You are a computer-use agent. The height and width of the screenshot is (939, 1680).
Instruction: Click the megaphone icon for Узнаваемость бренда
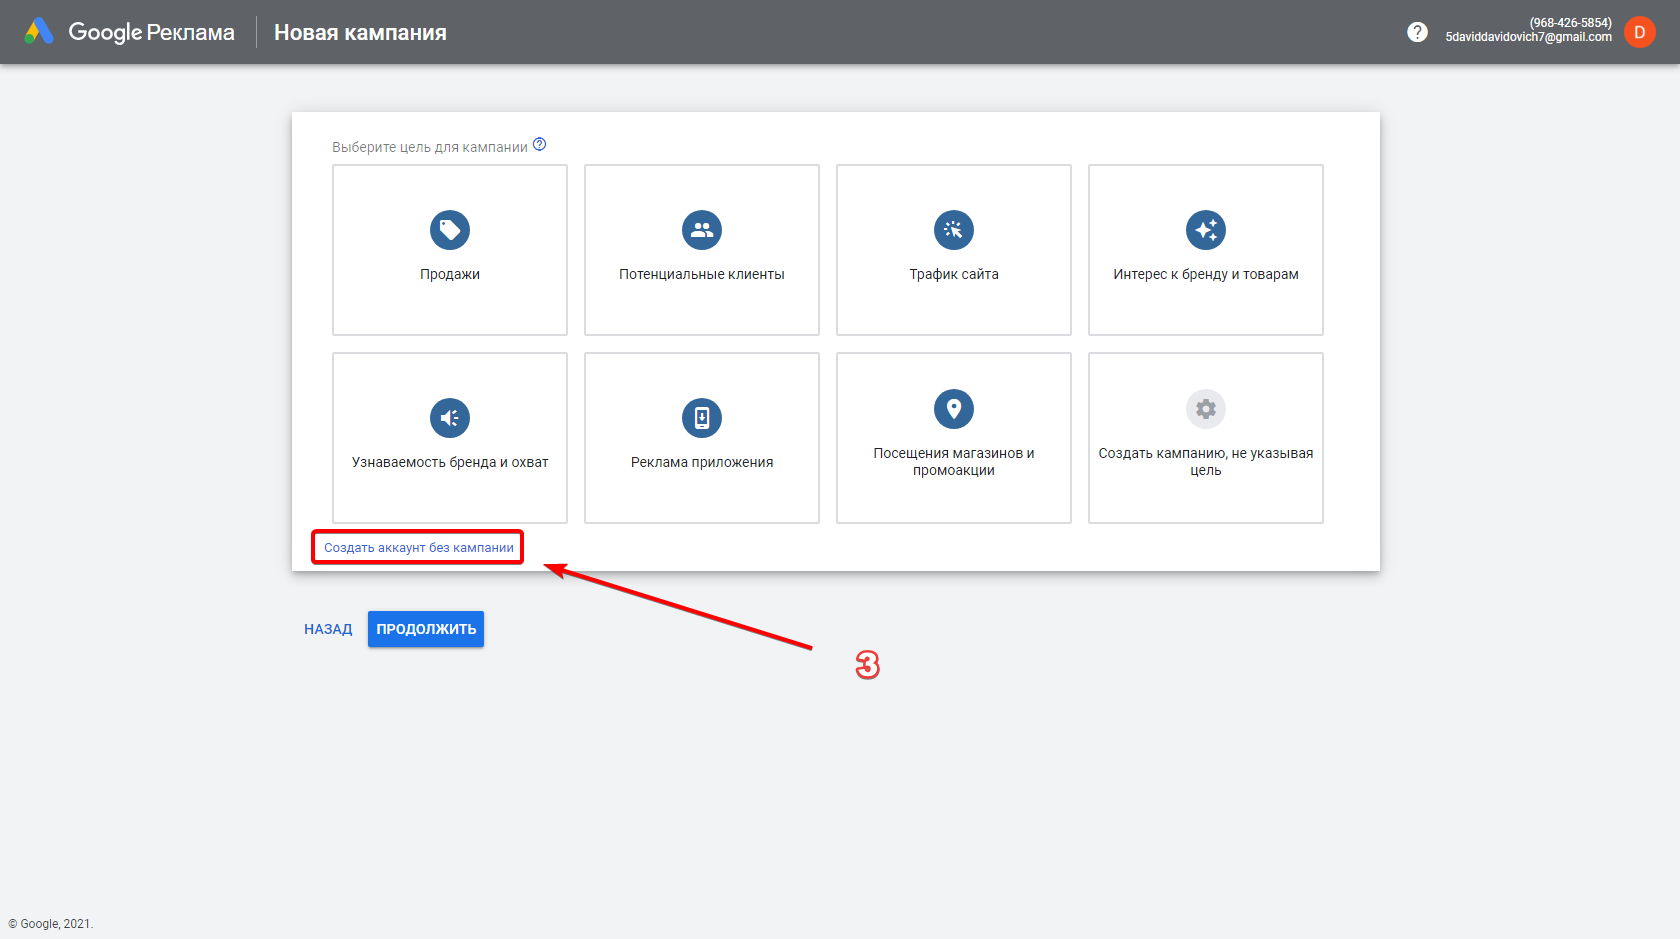450,418
